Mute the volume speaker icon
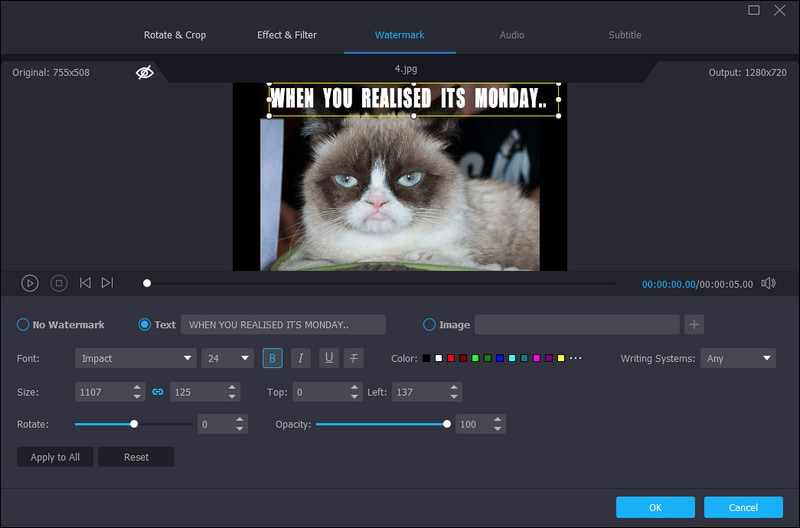This screenshot has height=528, width=800. [768, 283]
